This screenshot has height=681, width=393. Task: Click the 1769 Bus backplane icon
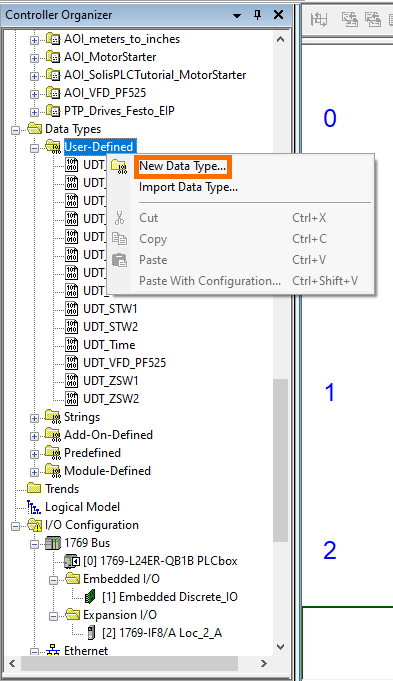53,543
